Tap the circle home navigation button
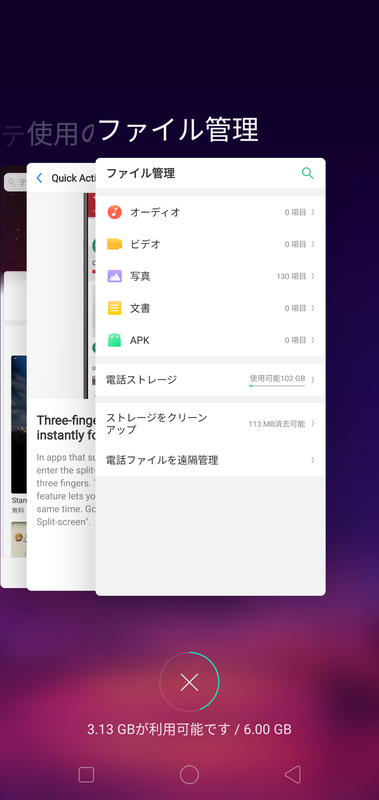This screenshot has width=379, height=800. (x=189, y=774)
